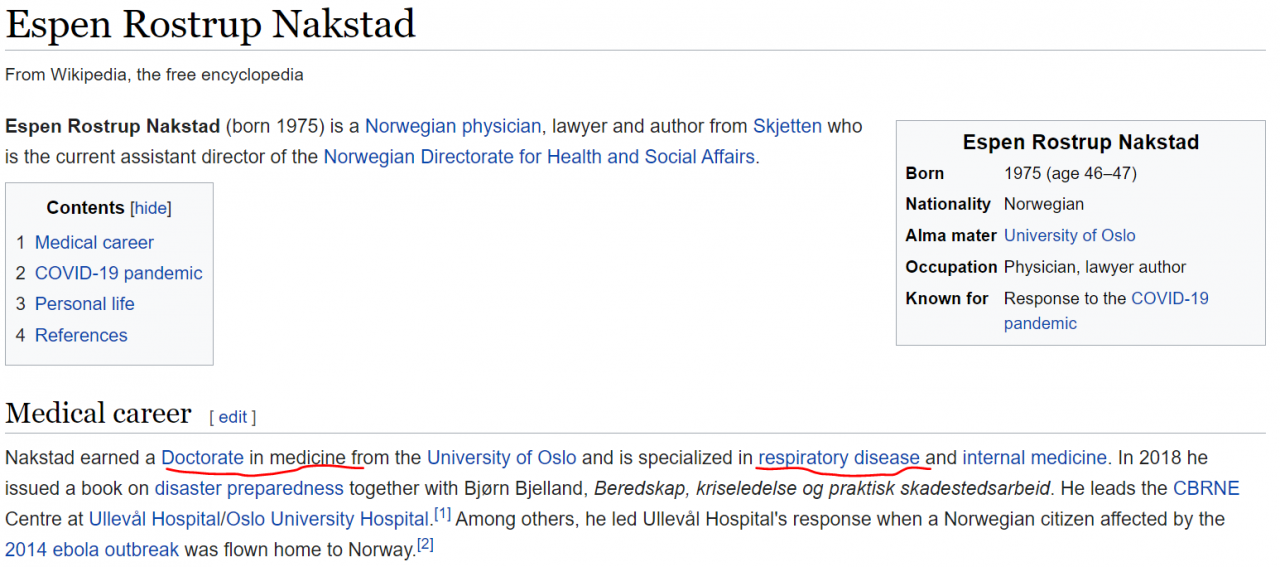Open the Ullevål Hospital link

pyautogui.click(x=154, y=520)
